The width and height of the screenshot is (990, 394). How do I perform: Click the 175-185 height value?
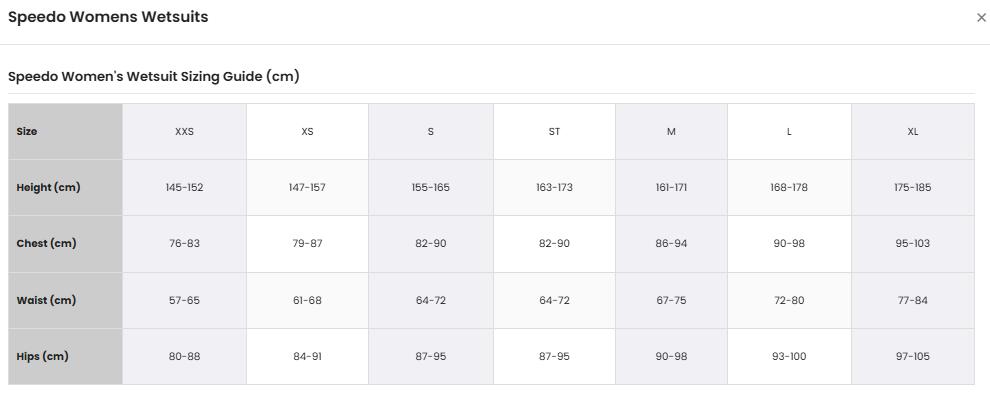[913, 188]
